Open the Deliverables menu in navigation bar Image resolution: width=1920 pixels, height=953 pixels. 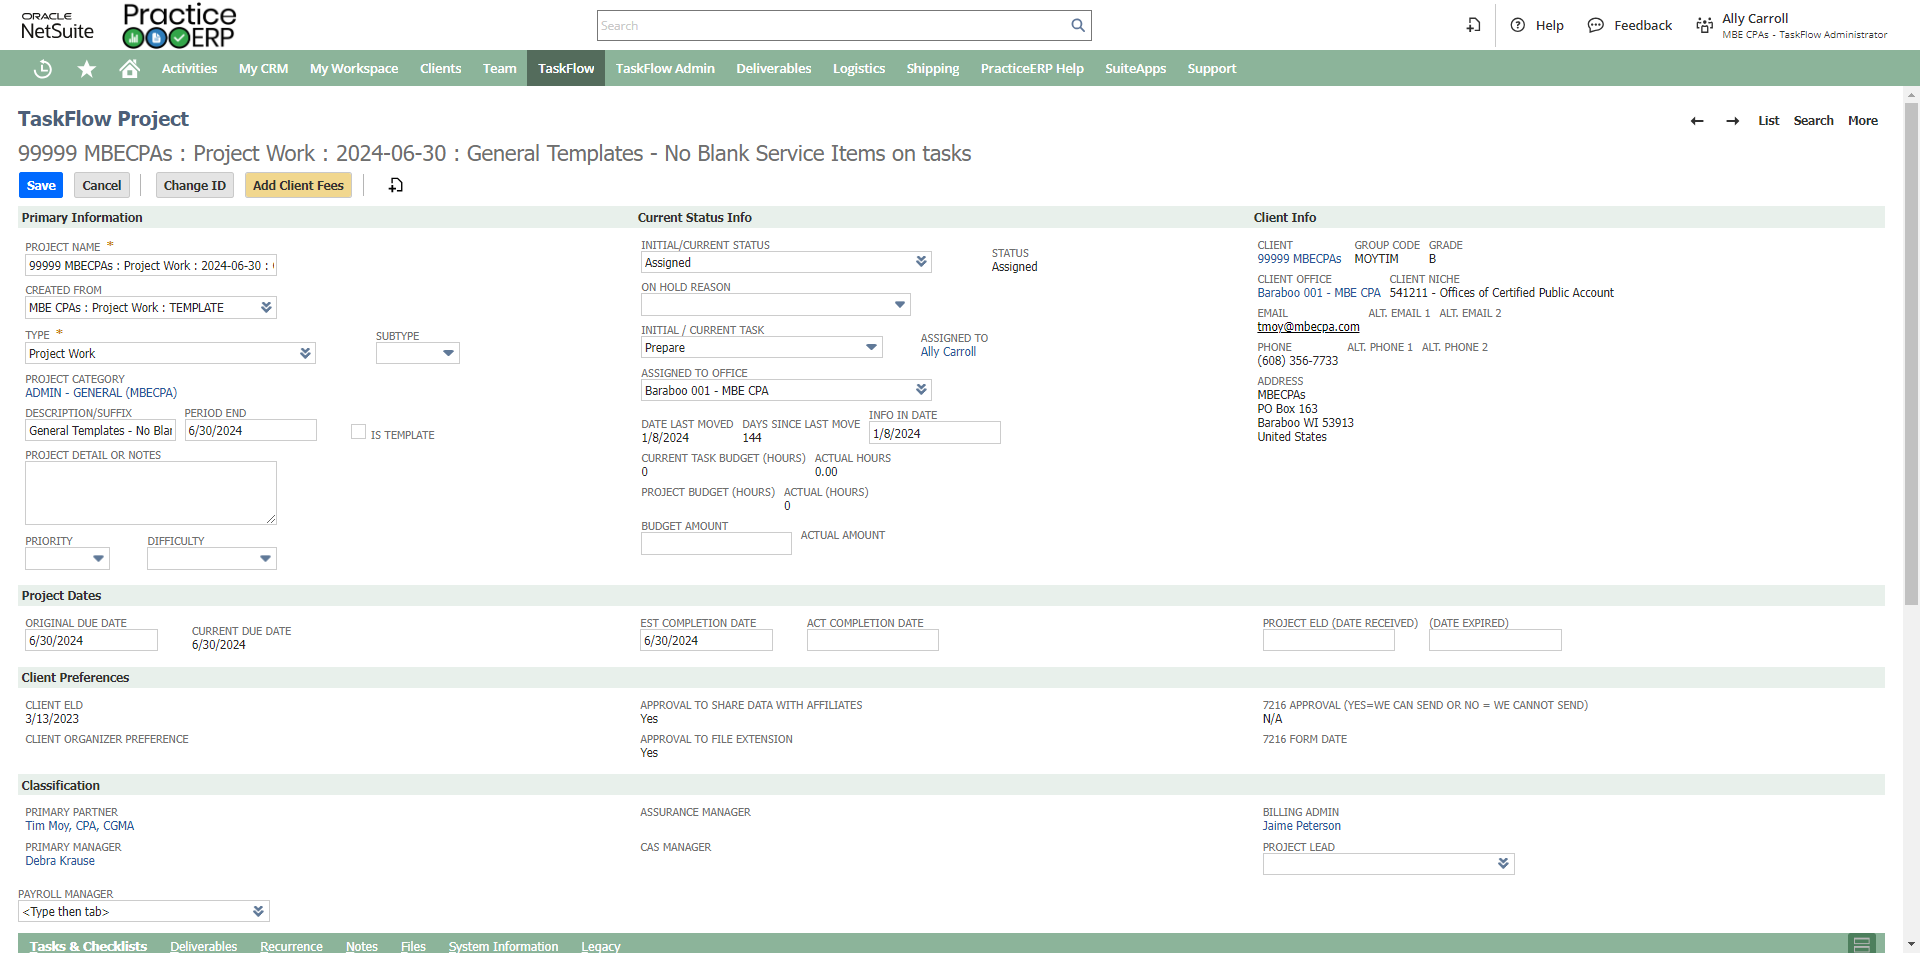(774, 69)
